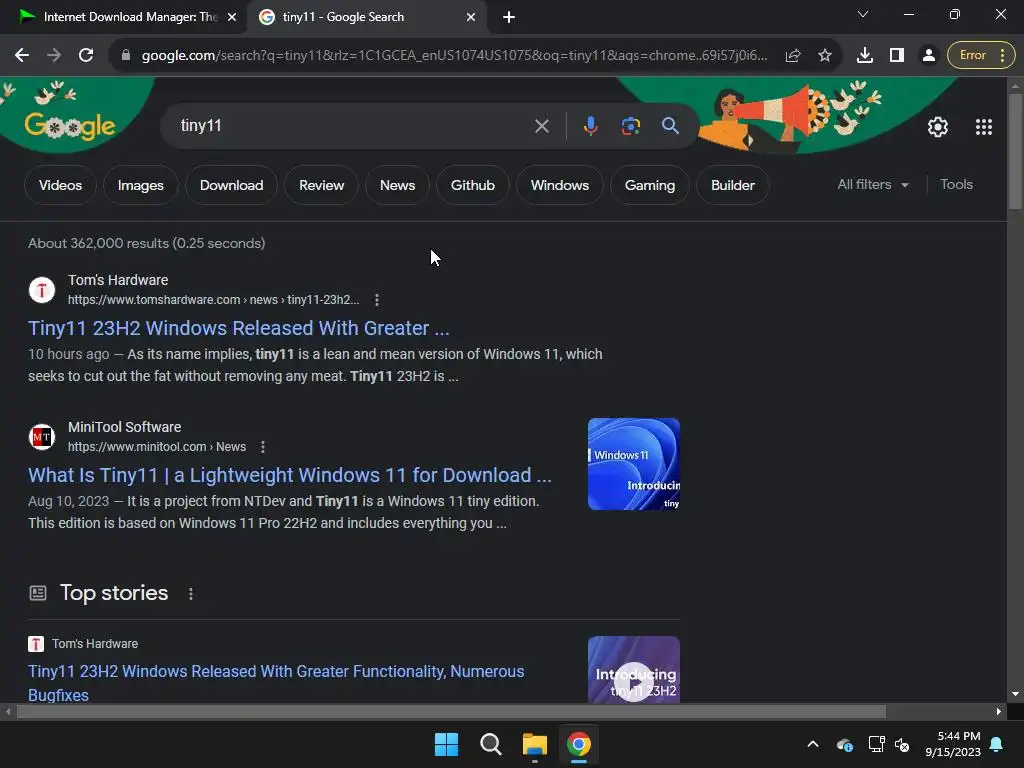The image size is (1024, 768).
Task: Filter results by Images
Action: [140, 185]
